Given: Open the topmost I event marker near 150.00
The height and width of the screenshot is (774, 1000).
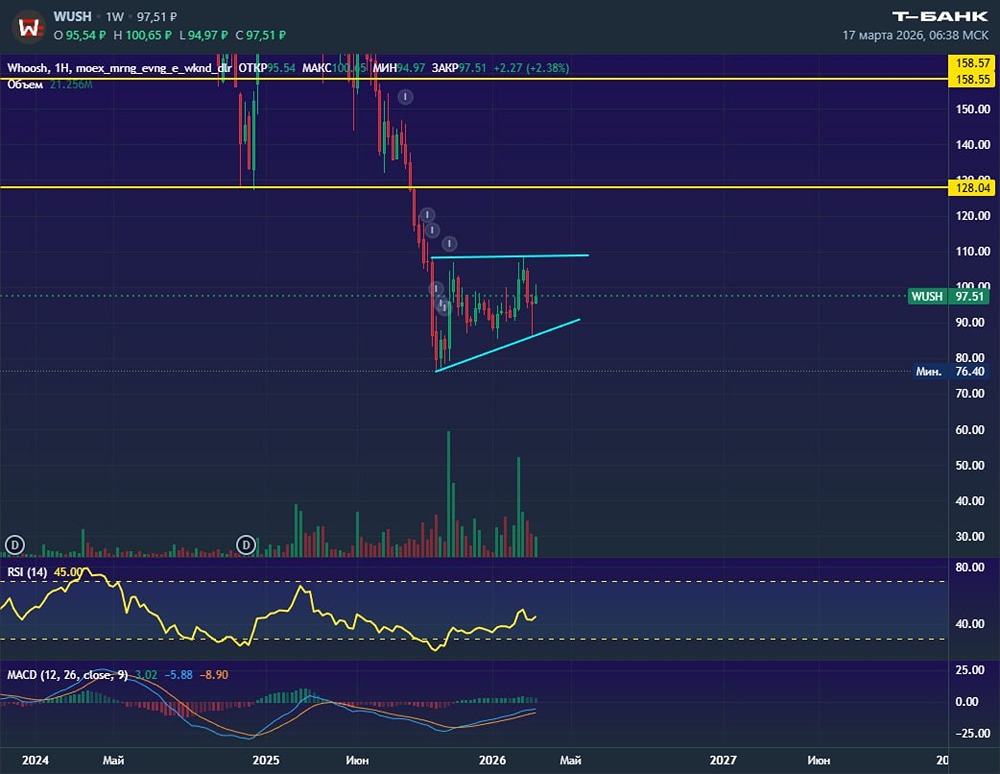Looking at the screenshot, I should 405,97.
